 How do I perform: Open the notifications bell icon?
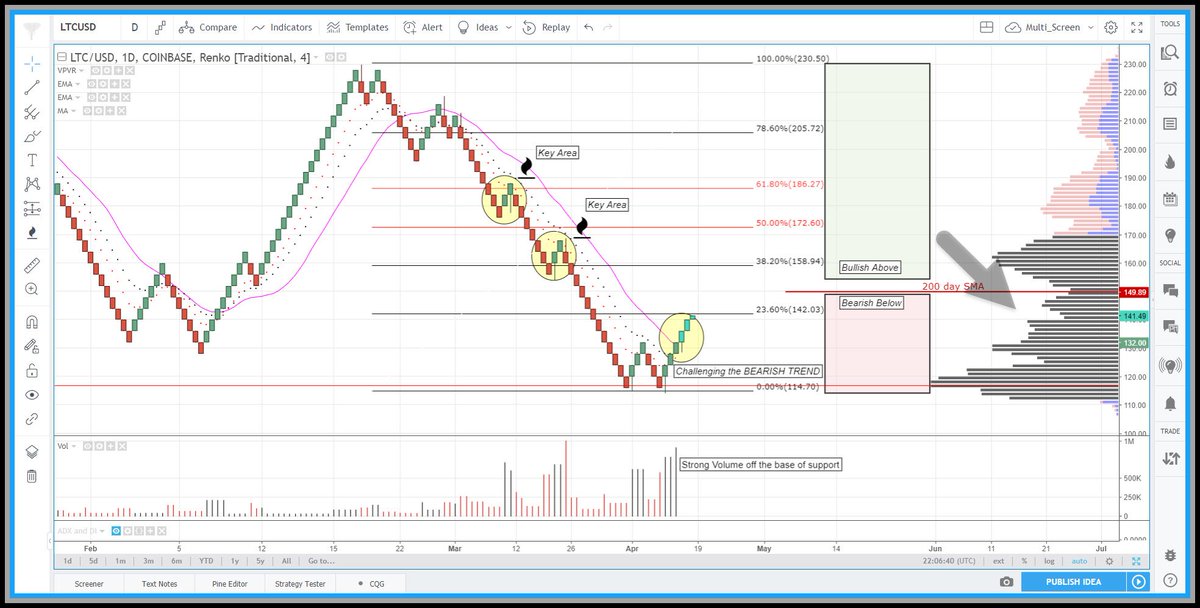[x=1169, y=402]
